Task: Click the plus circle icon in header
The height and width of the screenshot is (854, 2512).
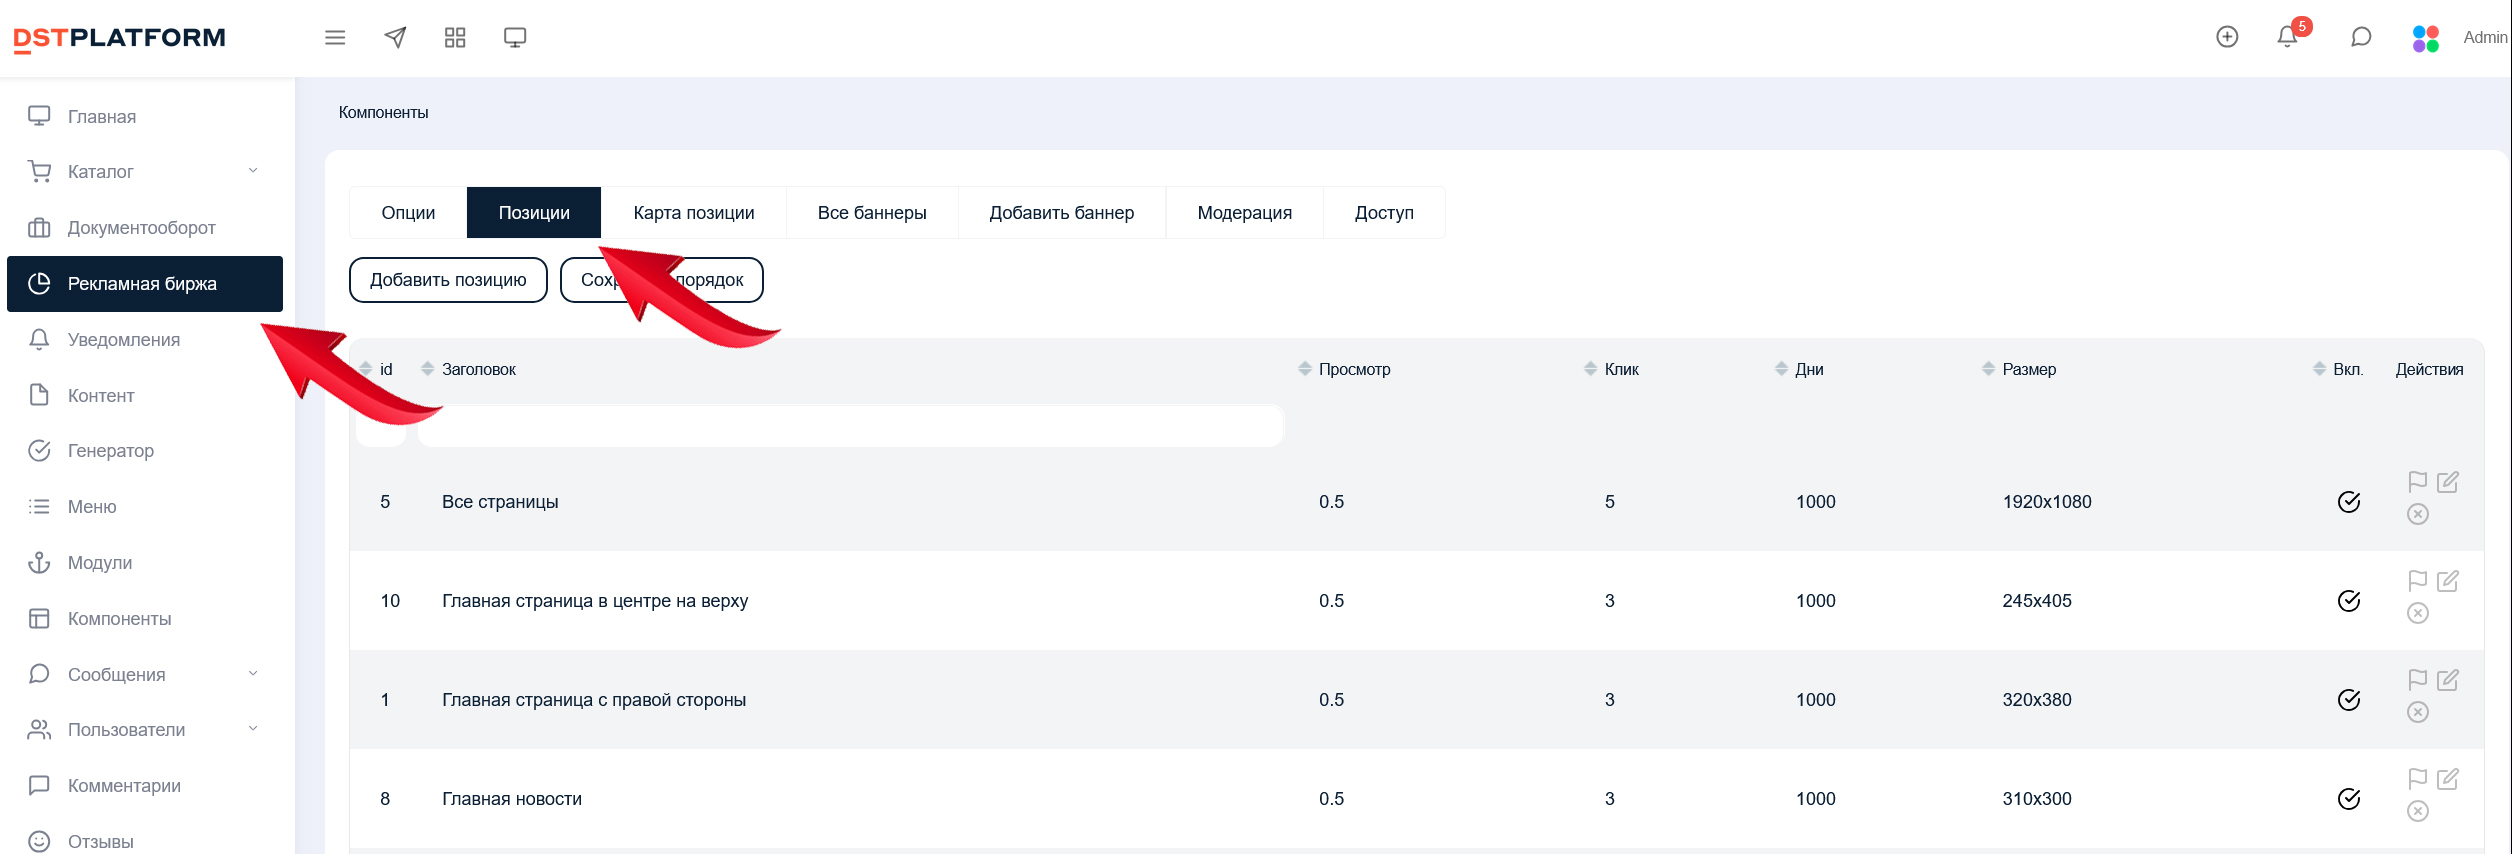Action: coord(2227,37)
